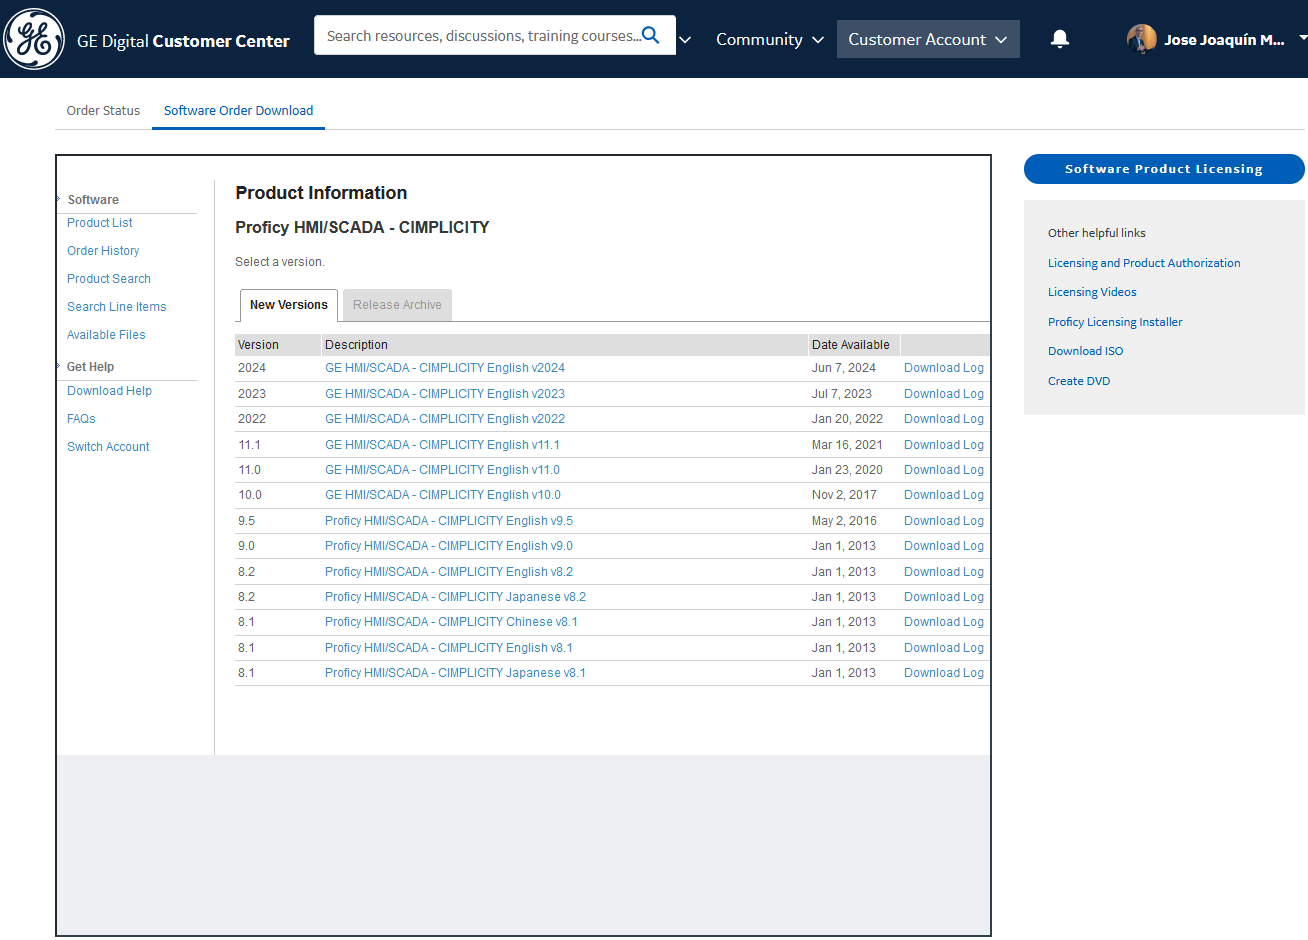
Task: Click the Nov 2, 2017 date cell
Action: click(x=844, y=495)
